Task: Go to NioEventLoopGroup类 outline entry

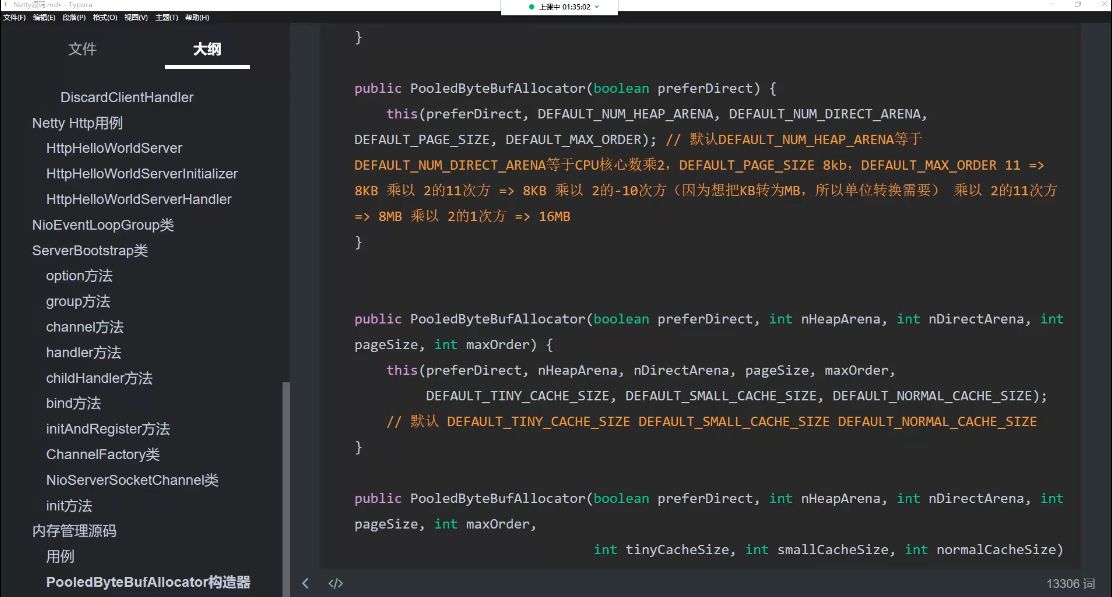Action: [103, 225]
